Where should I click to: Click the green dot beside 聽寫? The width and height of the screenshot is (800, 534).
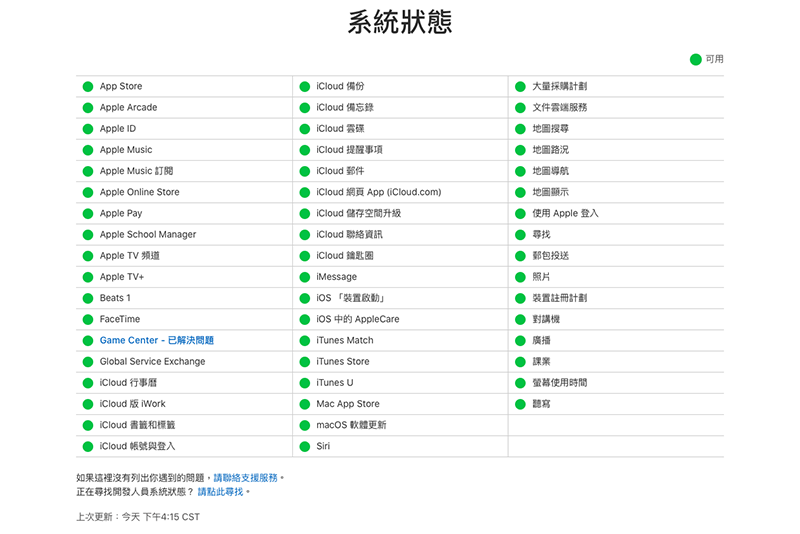(520, 405)
